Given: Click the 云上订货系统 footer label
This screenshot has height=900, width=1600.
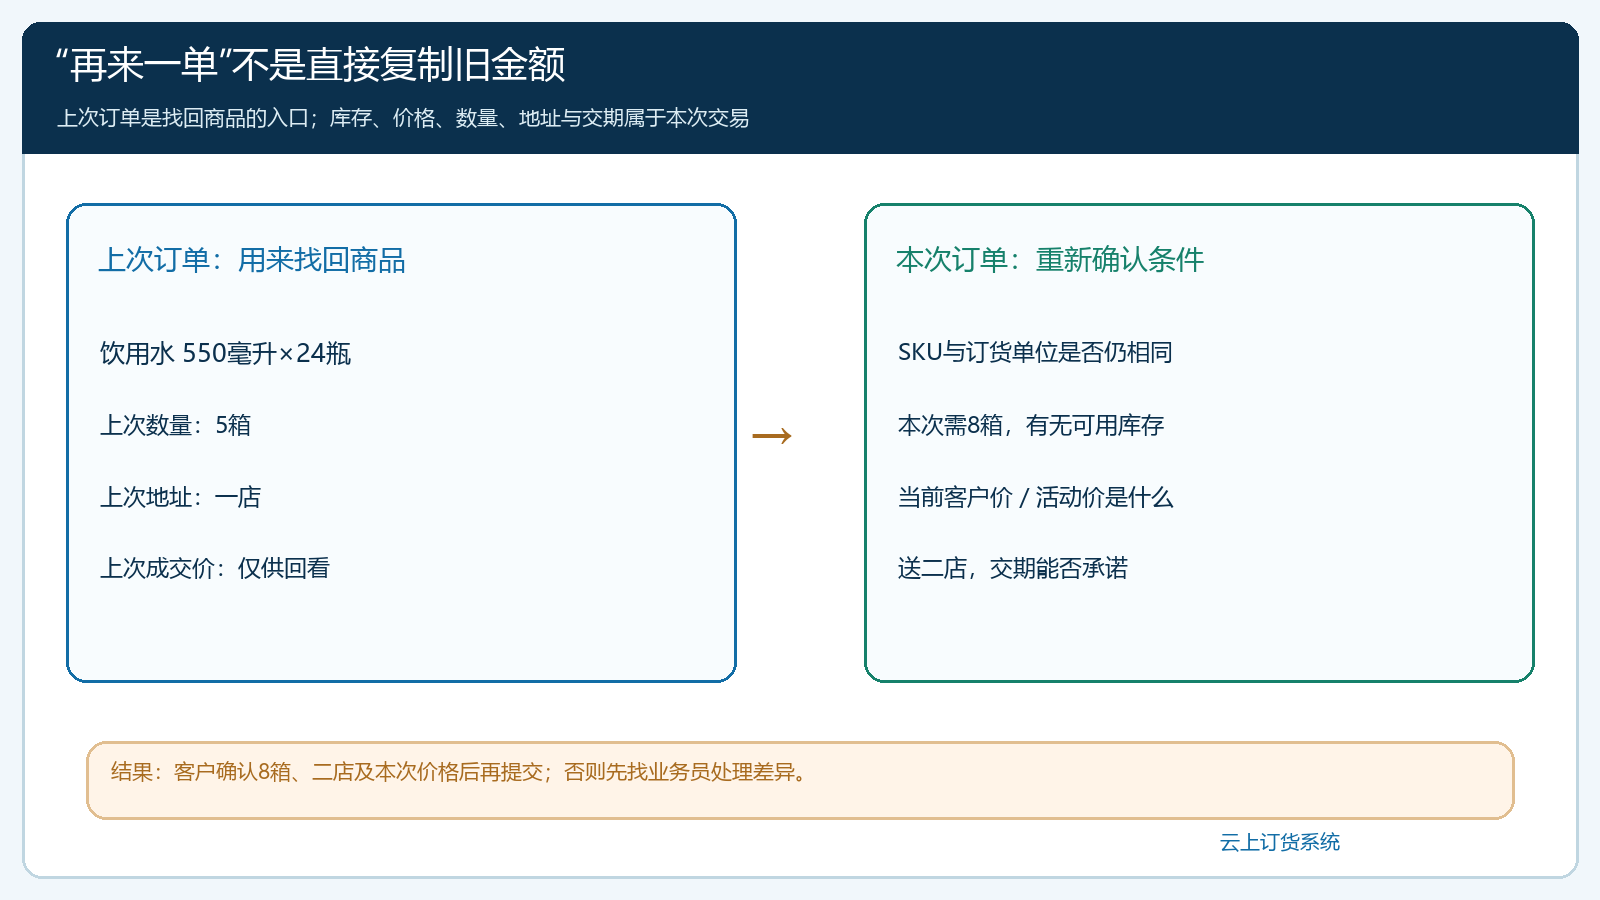Looking at the screenshot, I should (1280, 842).
